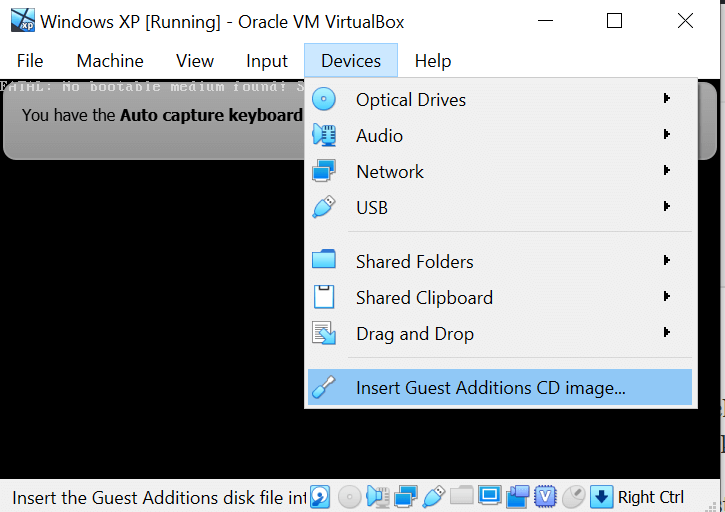
Task: Click the Shared Folders menu entry
Action: pyautogui.click(x=415, y=262)
